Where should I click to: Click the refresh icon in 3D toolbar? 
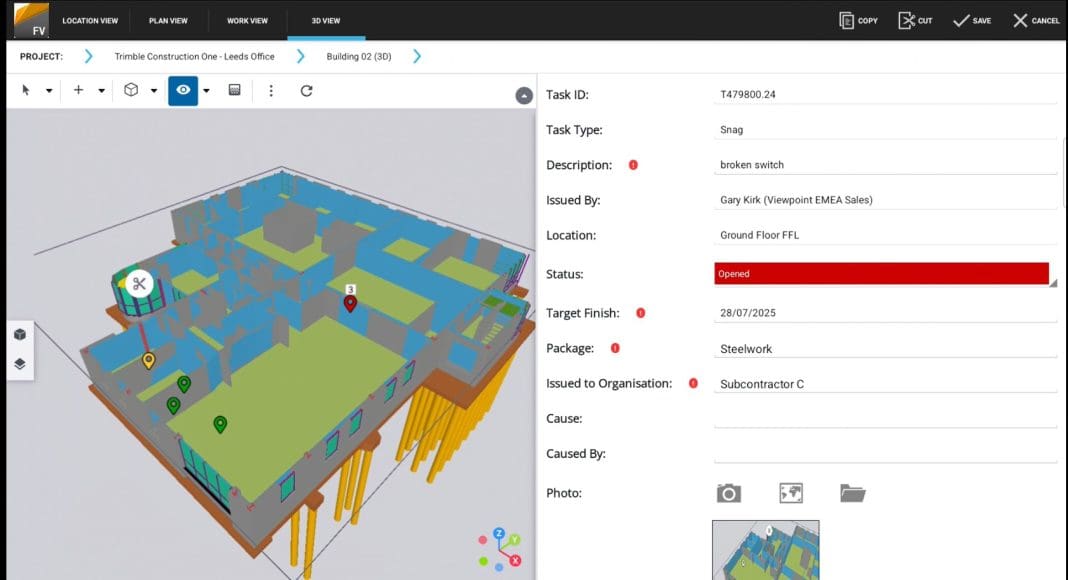[x=307, y=90]
